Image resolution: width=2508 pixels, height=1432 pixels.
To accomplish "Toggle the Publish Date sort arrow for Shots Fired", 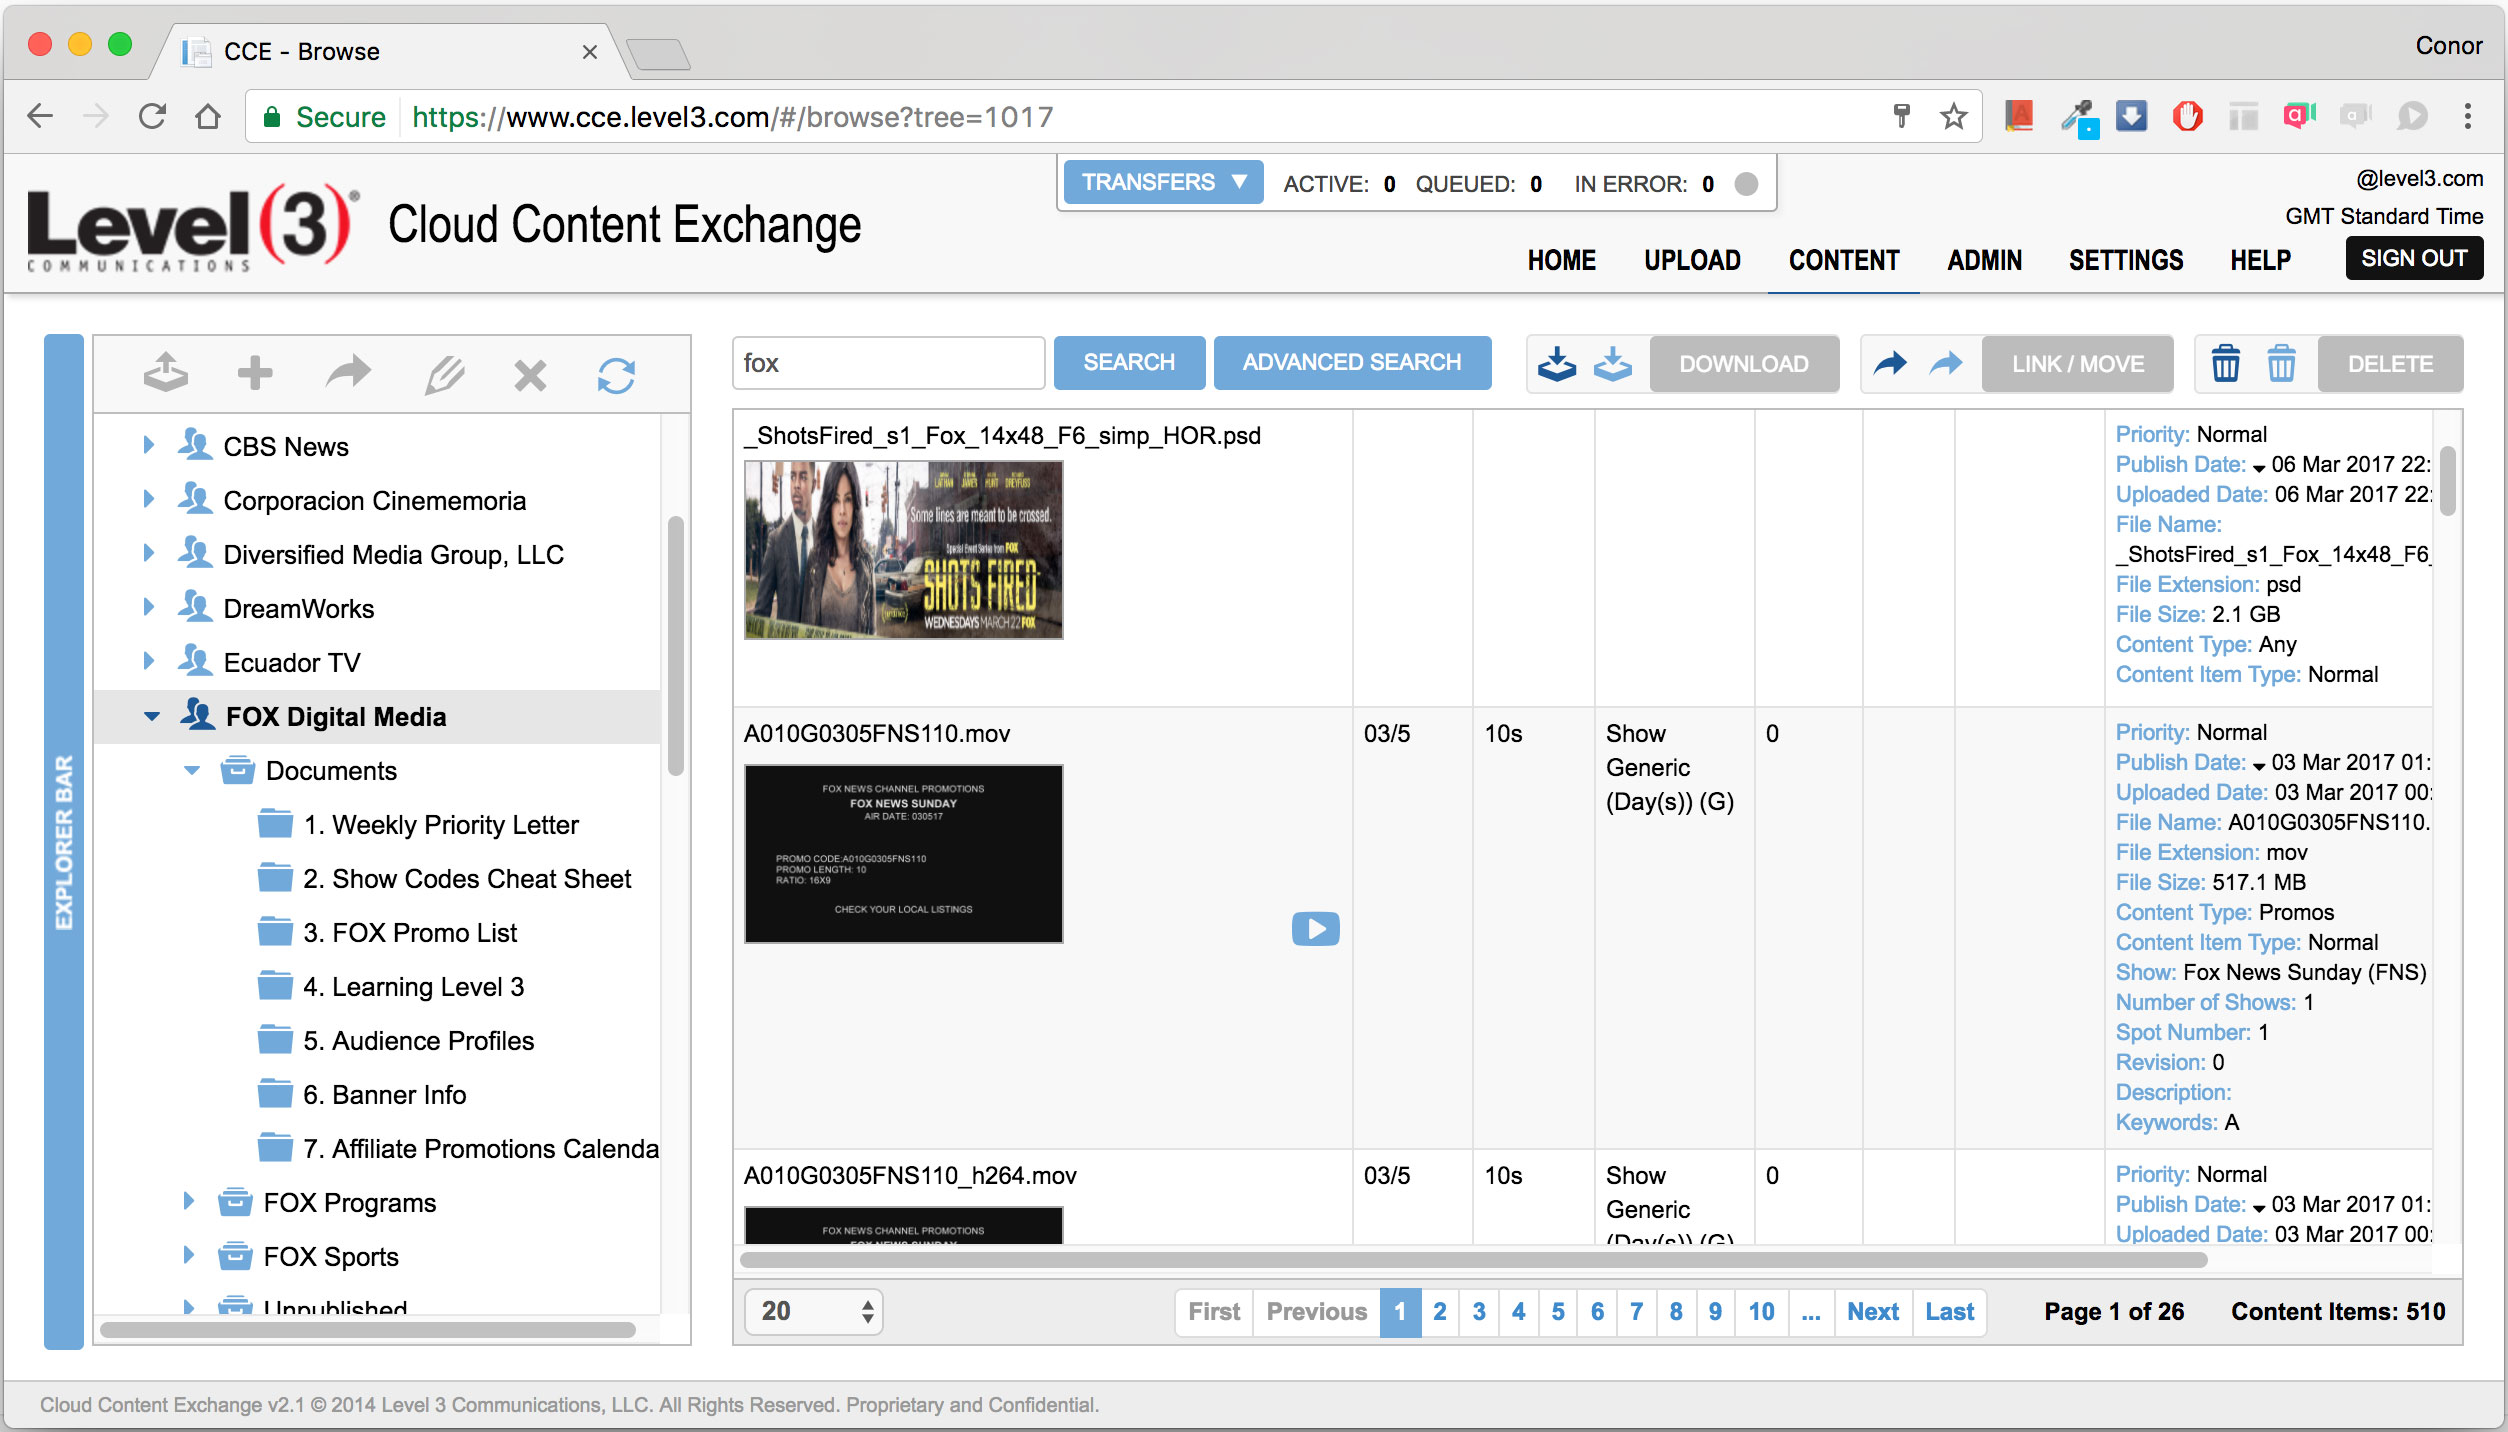I will pos(2259,467).
